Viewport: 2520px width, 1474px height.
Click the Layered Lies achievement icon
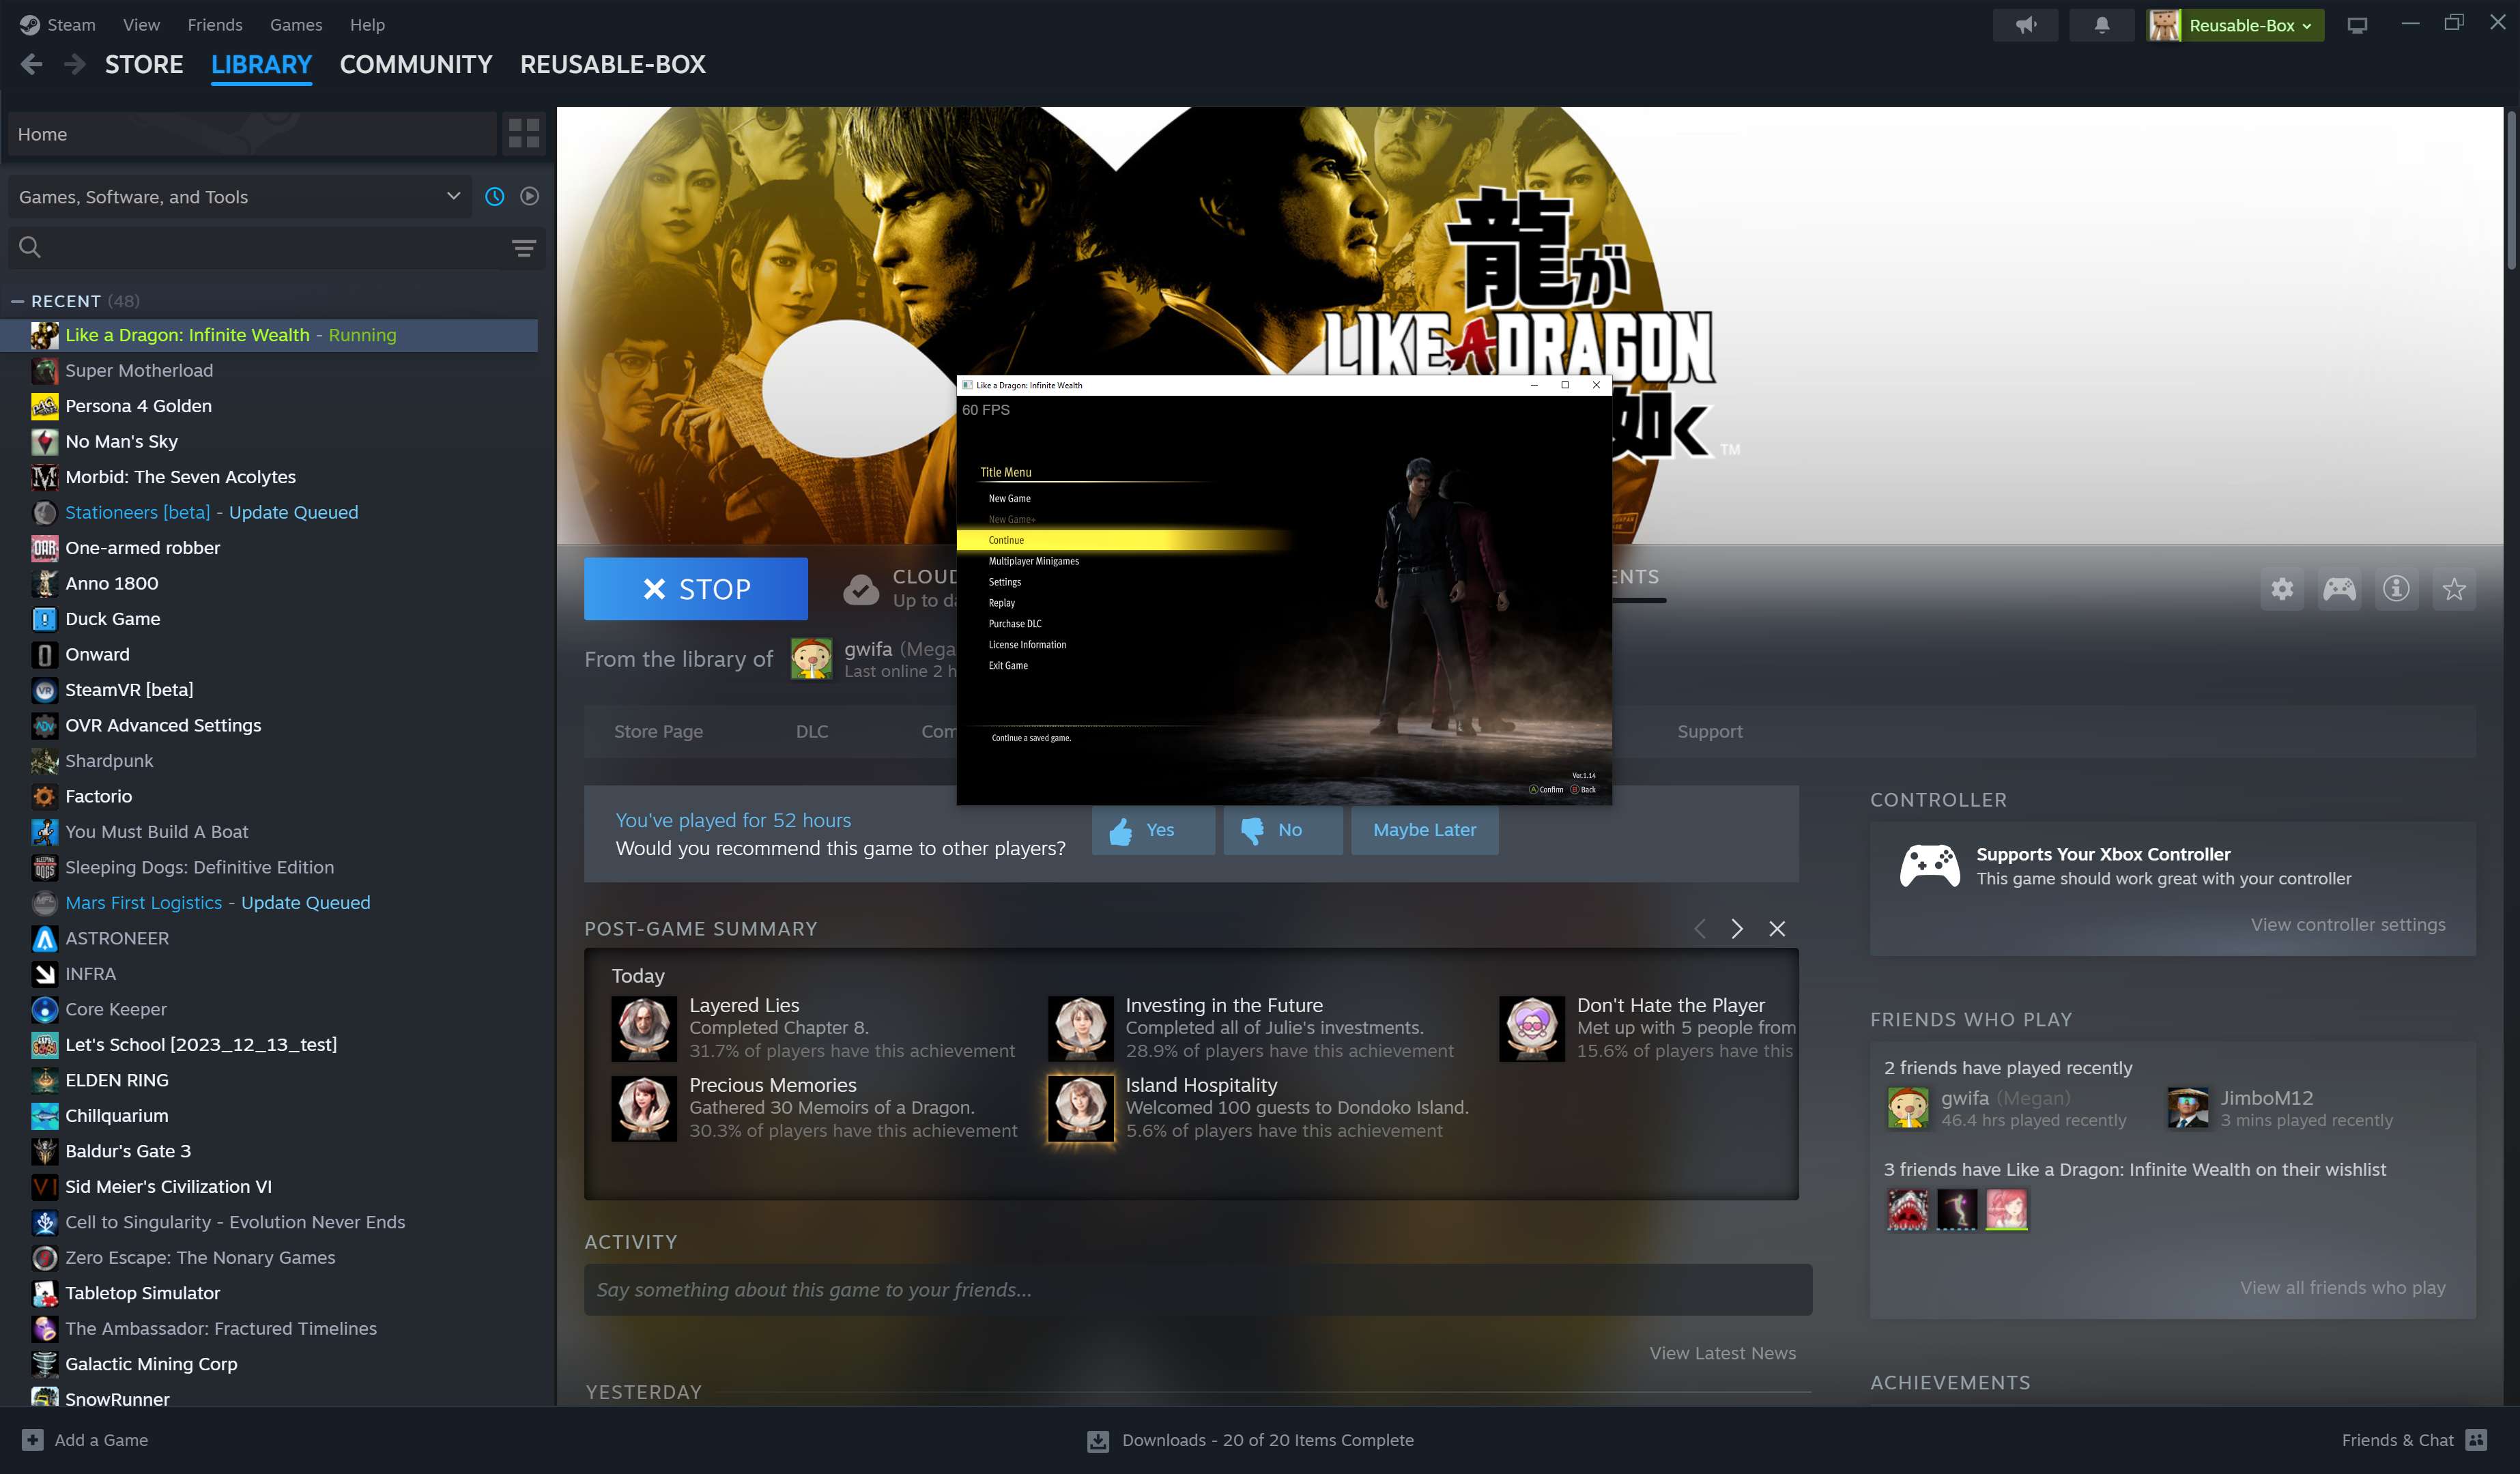pyautogui.click(x=644, y=1028)
